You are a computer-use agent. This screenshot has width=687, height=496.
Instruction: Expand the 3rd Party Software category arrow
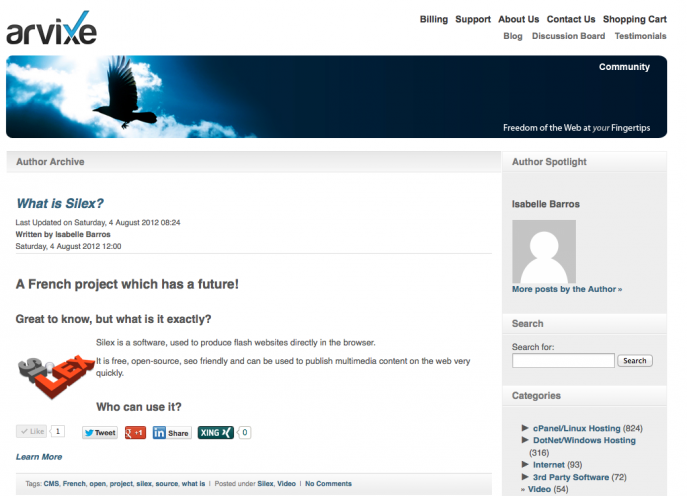[x=525, y=476]
